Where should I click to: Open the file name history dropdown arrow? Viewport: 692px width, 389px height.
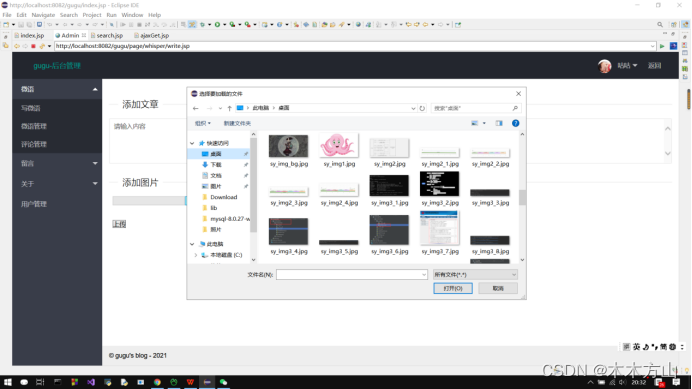tap(424, 275)
